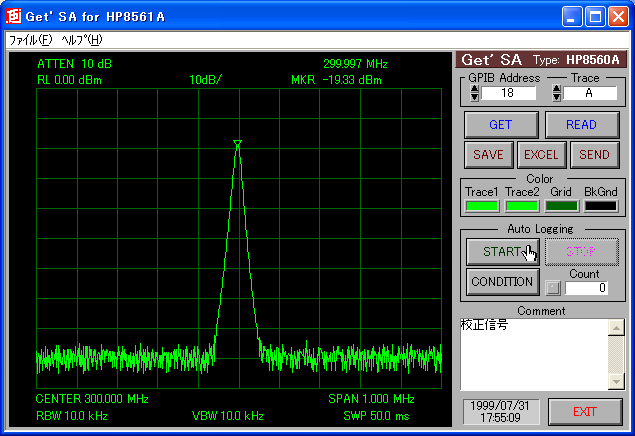This screenshot has width=635, height=436.
Task: Click the GPIB Address value field
Action: point(510,93)
